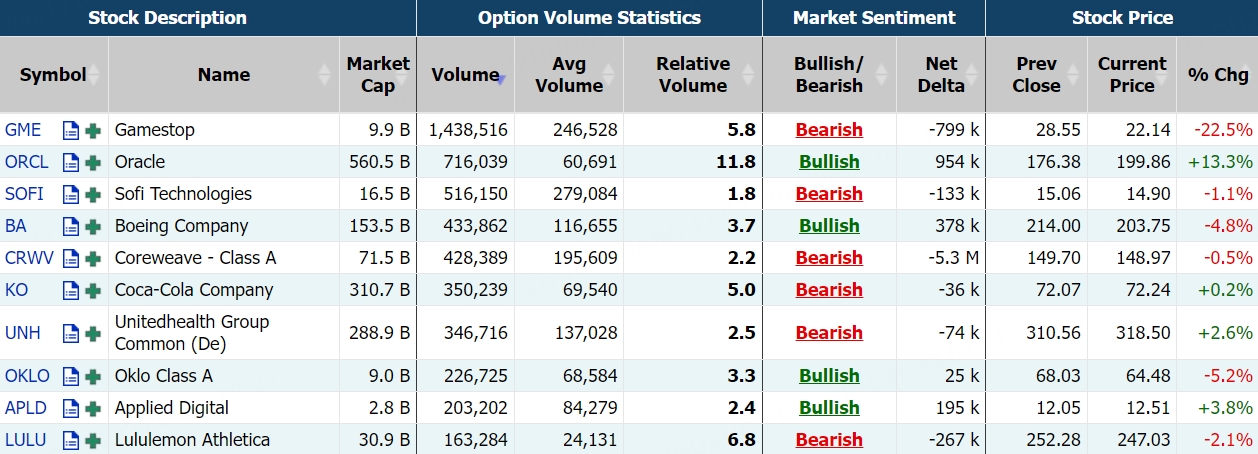Click Bearish sentiment link for Lululemon Athletica
The image size is (1258, 454).
click(829, 440)
